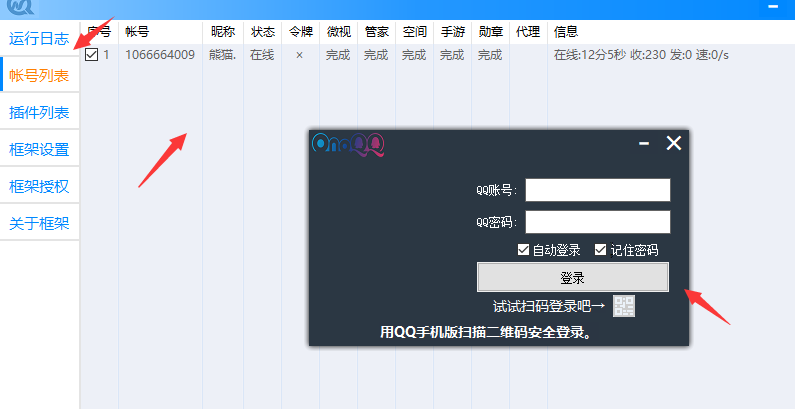The height and width of the screenshot is (409, 795).
Task: Click the 令牌 column header
Action: click(x=301, y=32)
